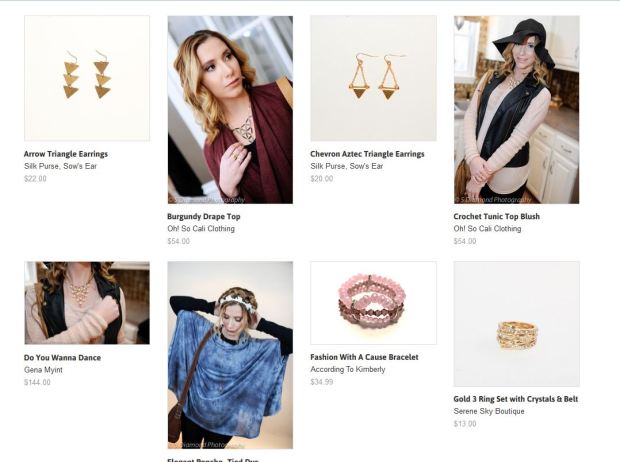Click the Chevron Aztec Triangle Earrings title
This screenshot has height=462, width=620.
click(x=367, y=154)
